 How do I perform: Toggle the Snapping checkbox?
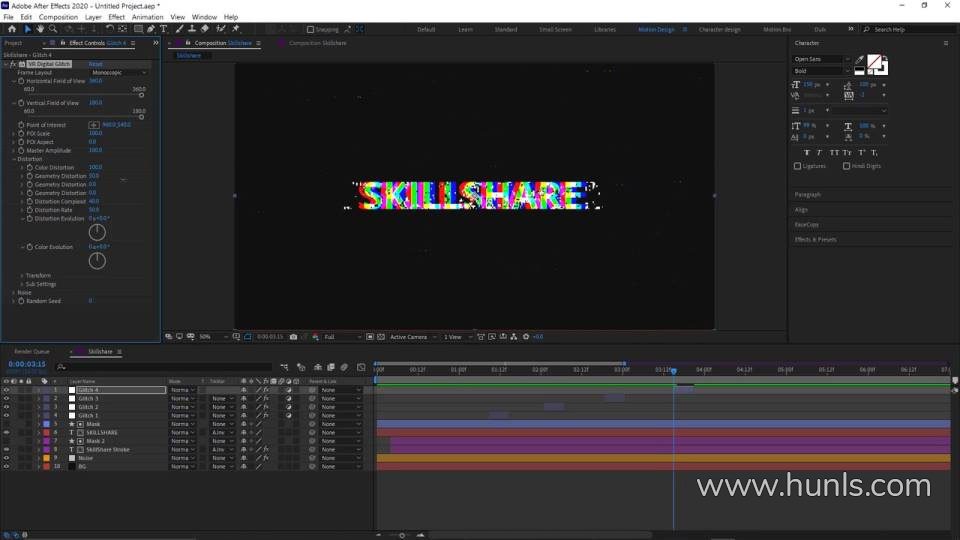[310, 29]
